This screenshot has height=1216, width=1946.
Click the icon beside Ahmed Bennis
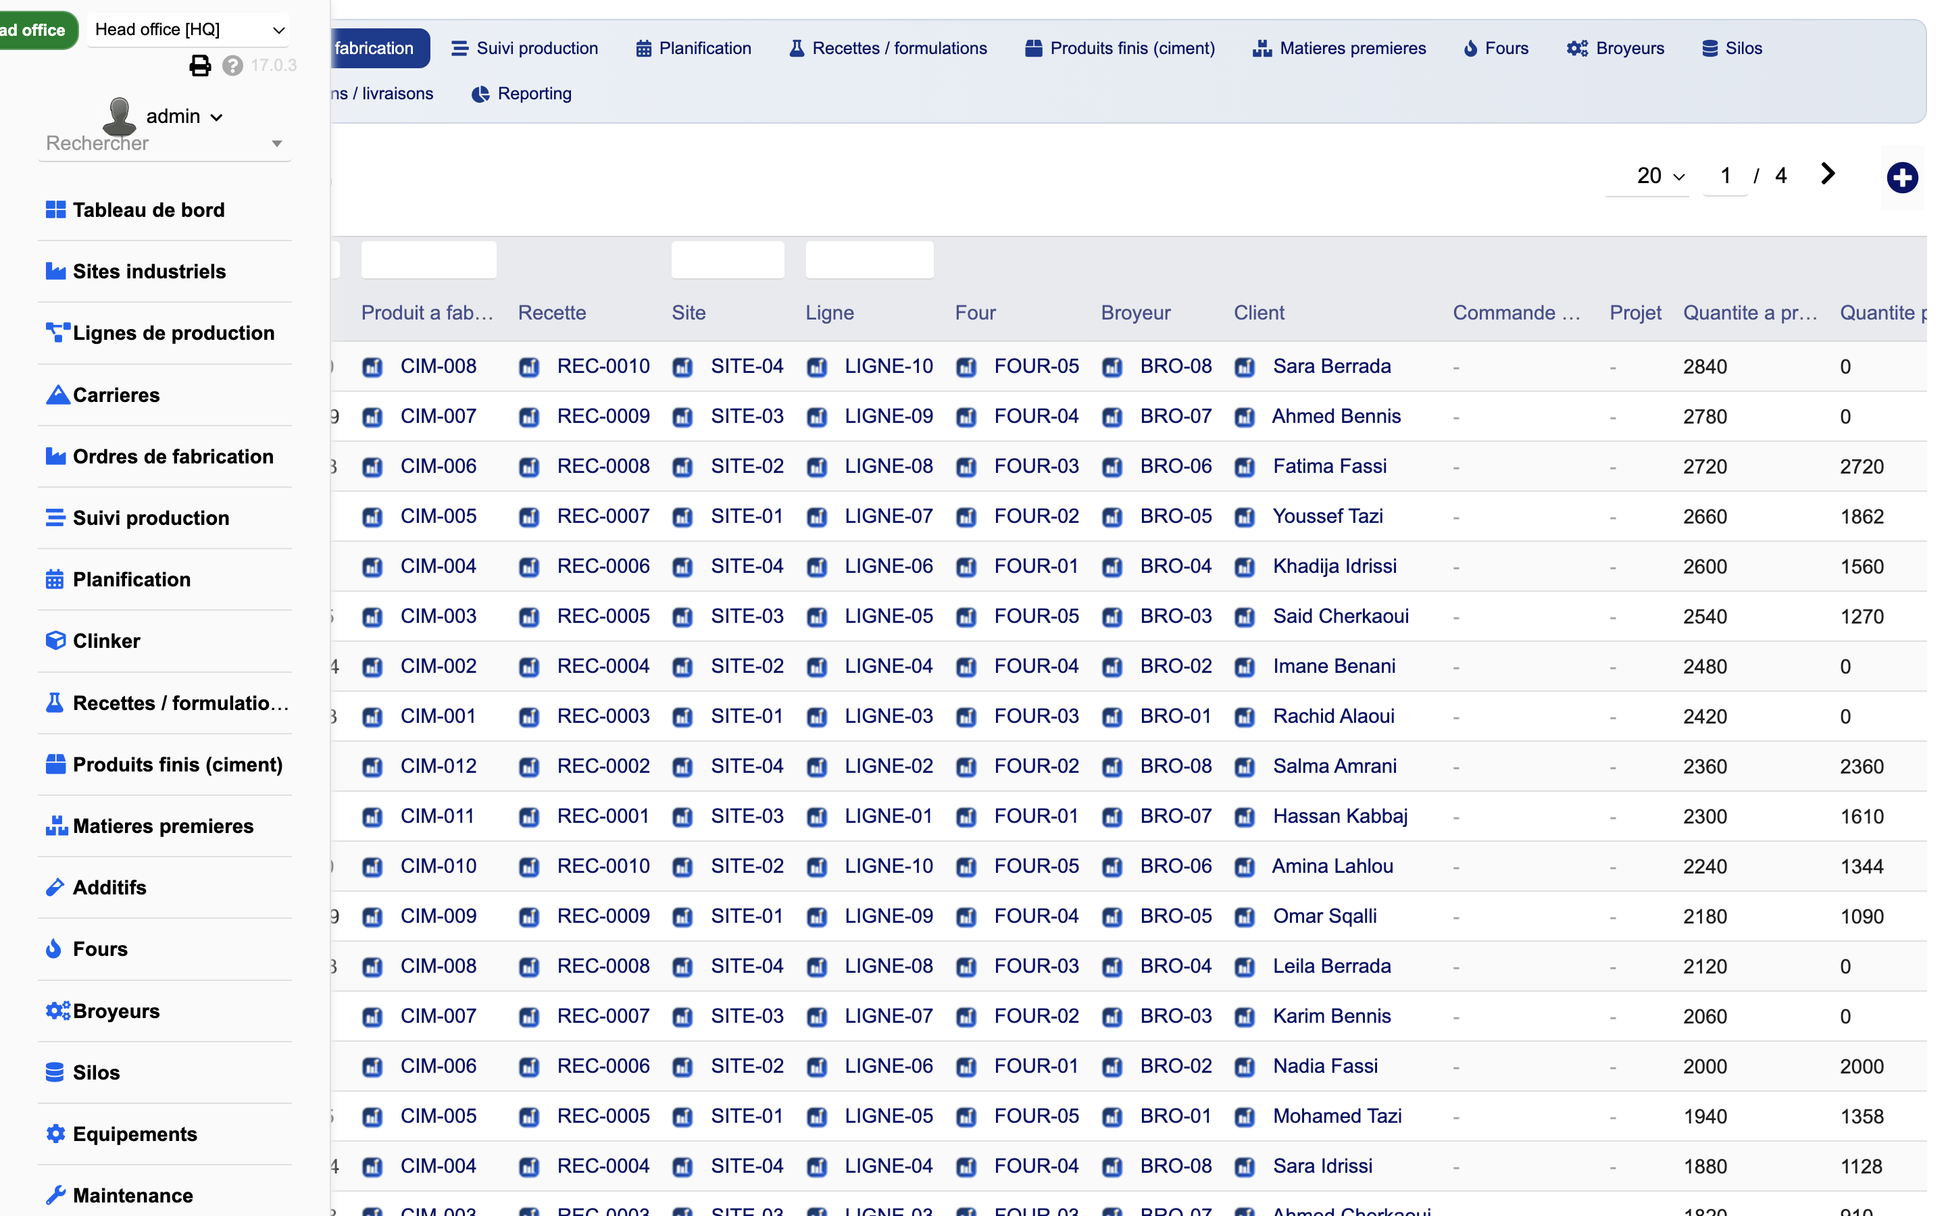point(1245,417)
